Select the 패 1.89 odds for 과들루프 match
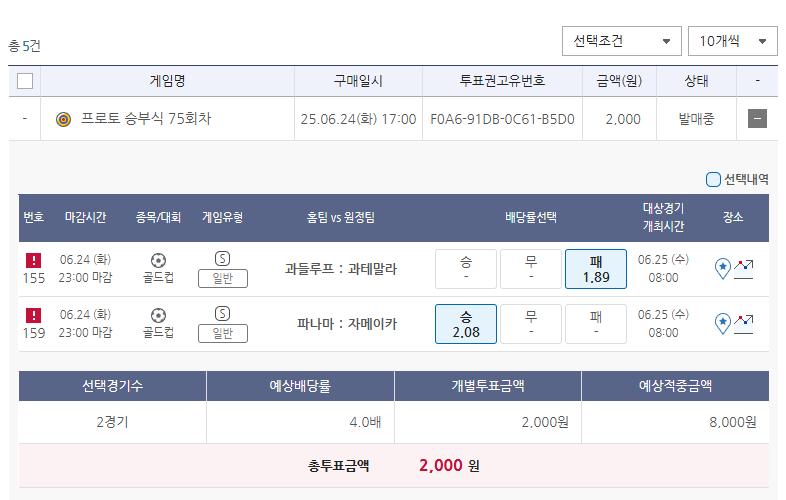Screen dimensions: 786x500 tap(596, 269)
